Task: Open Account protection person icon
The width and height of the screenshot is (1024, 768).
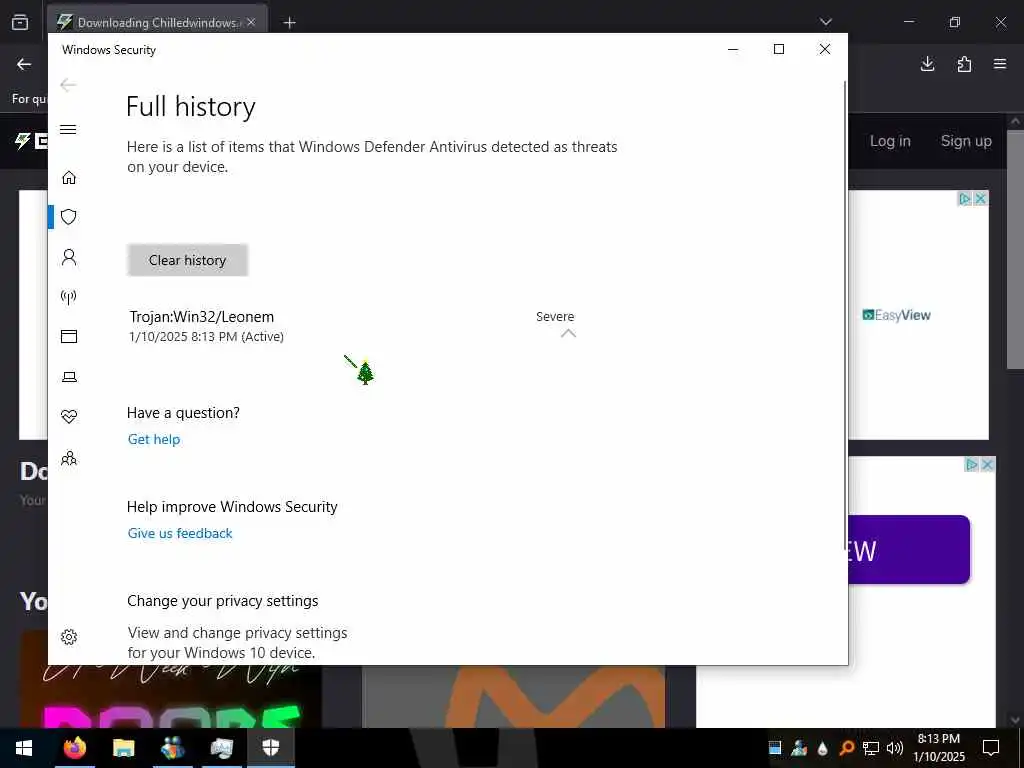Action: point(69,257)
